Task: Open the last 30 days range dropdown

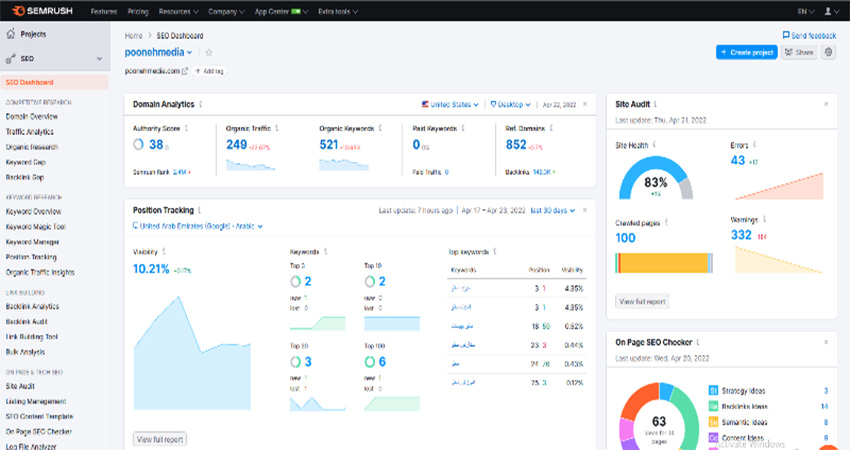Action: coord(552,210)
